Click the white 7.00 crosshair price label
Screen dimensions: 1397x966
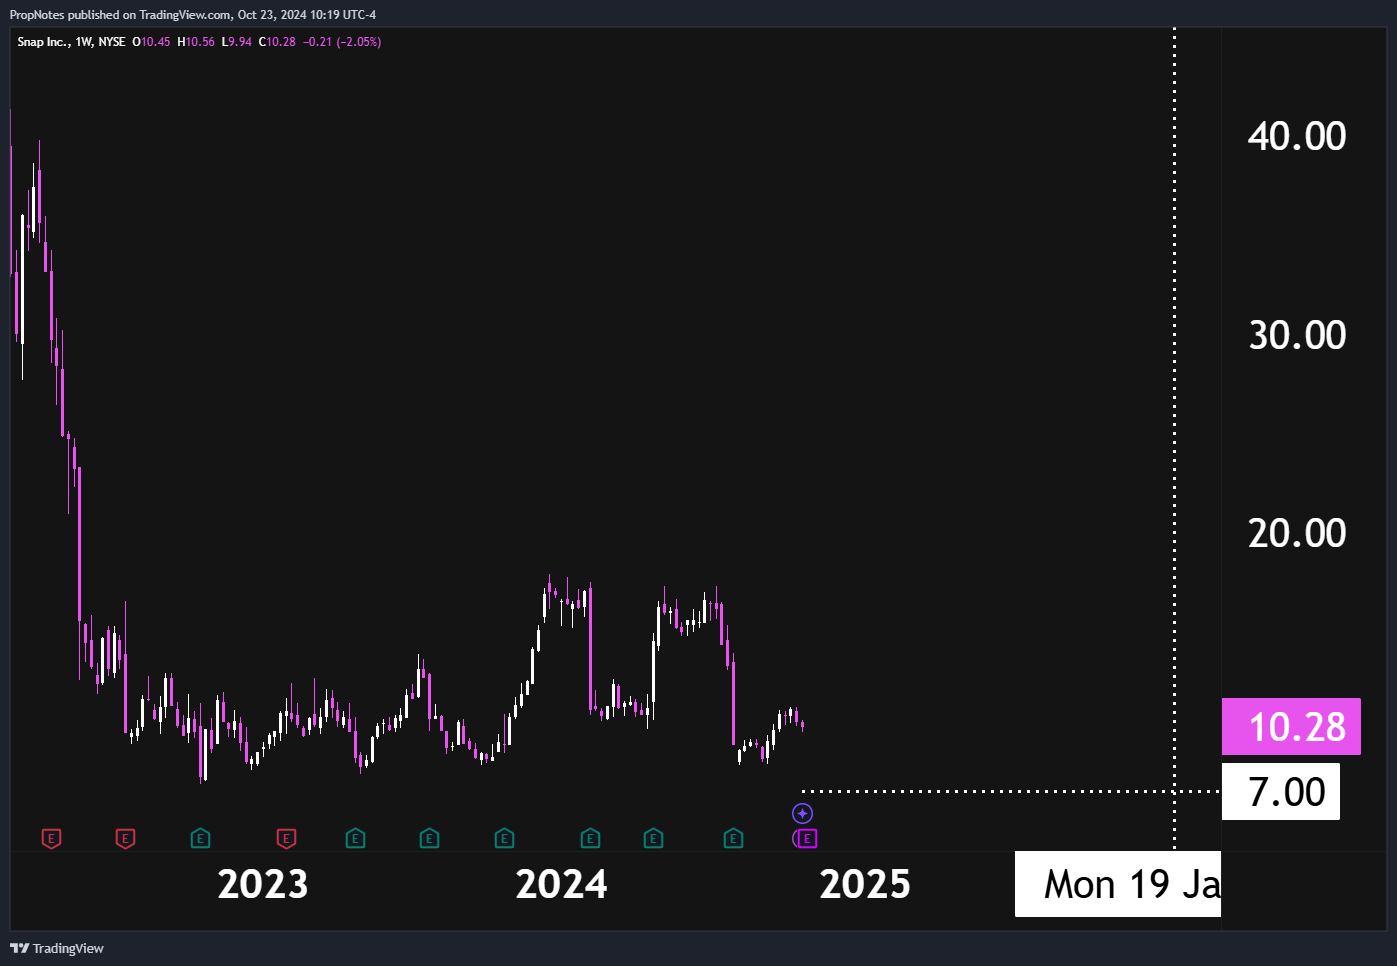(1281, 792)
